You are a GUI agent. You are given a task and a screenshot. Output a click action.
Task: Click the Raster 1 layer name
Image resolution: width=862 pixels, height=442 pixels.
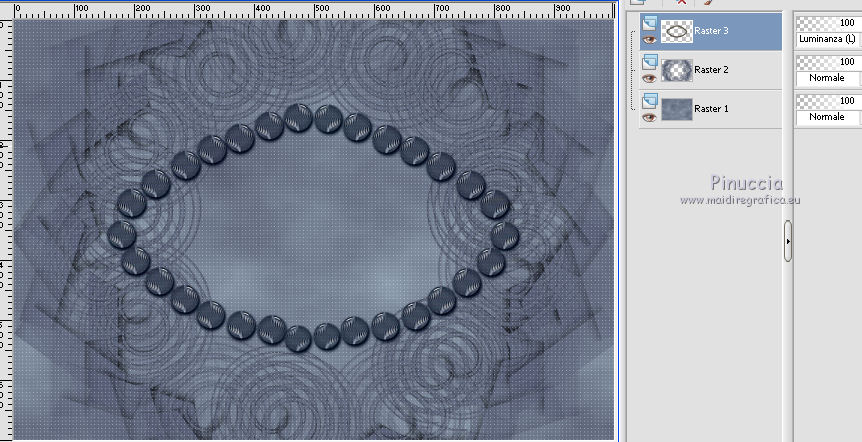[711, 109]
